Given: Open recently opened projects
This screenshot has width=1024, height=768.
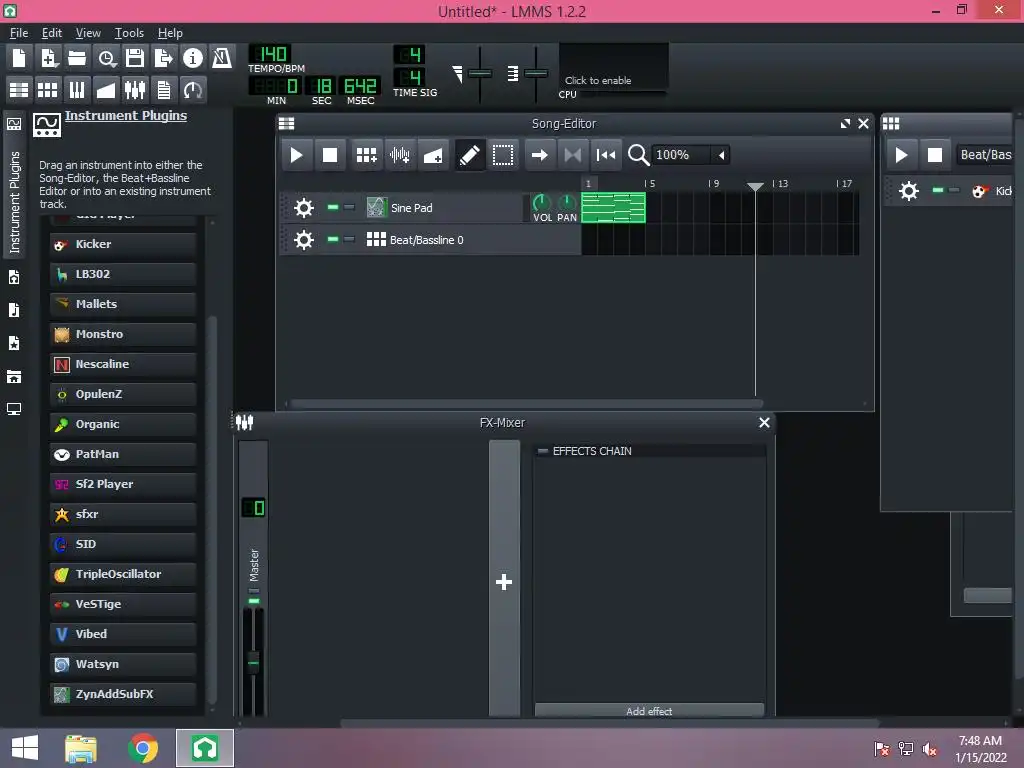Looking at the screenshot, I should coord(106,58).
